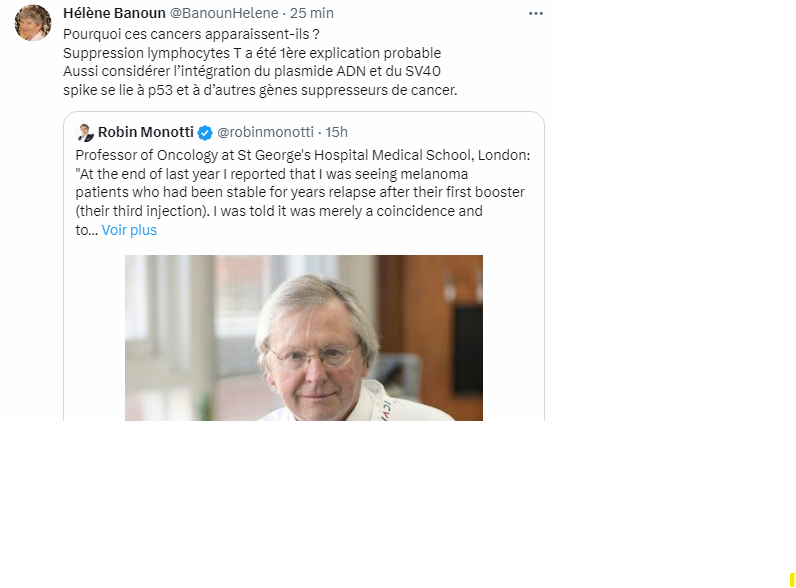Open the photo of the professor
The height and width of the screenshot is (588, 796).
point(303,338)
